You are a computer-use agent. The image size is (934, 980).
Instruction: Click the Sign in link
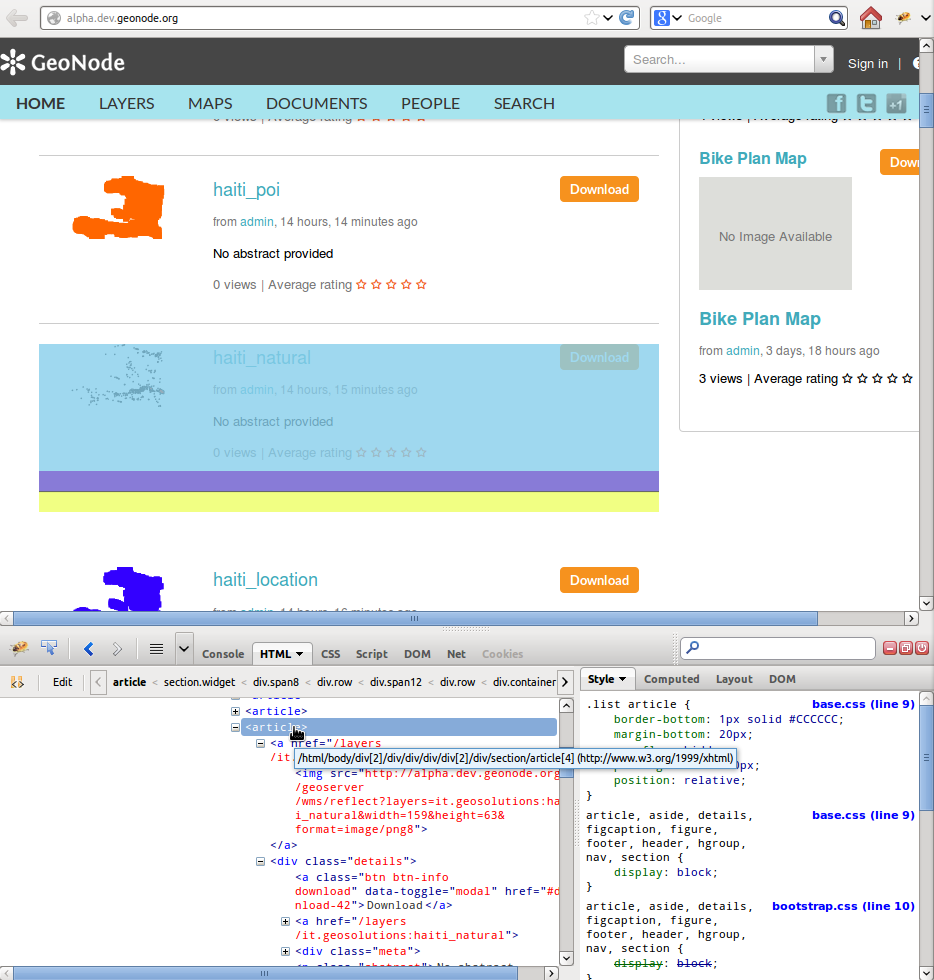coord(867,63)
